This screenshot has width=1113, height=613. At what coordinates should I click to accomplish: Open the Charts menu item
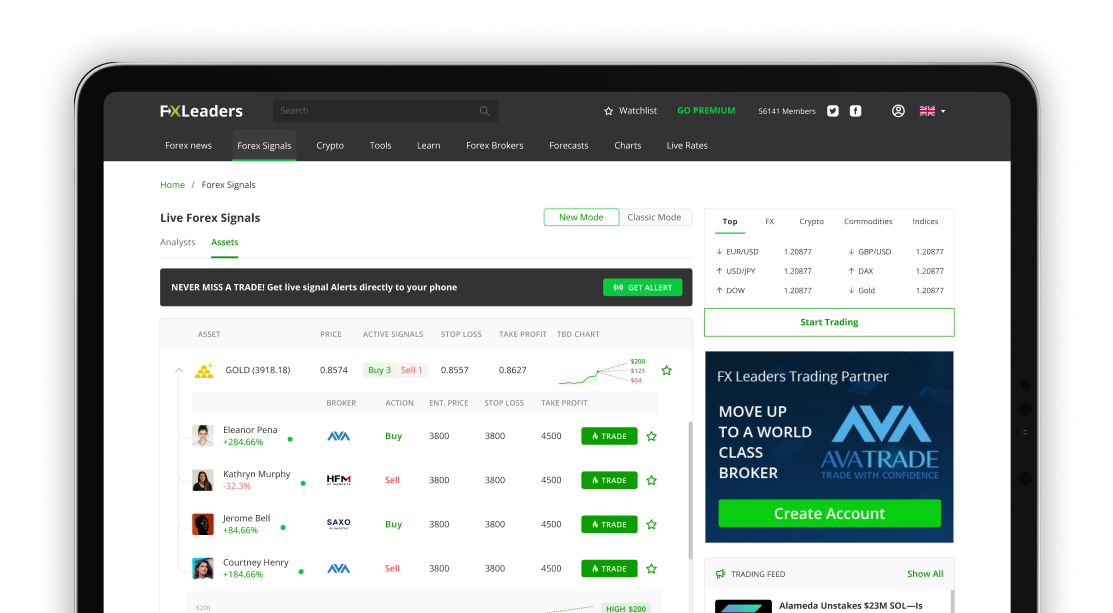[627, 145]
